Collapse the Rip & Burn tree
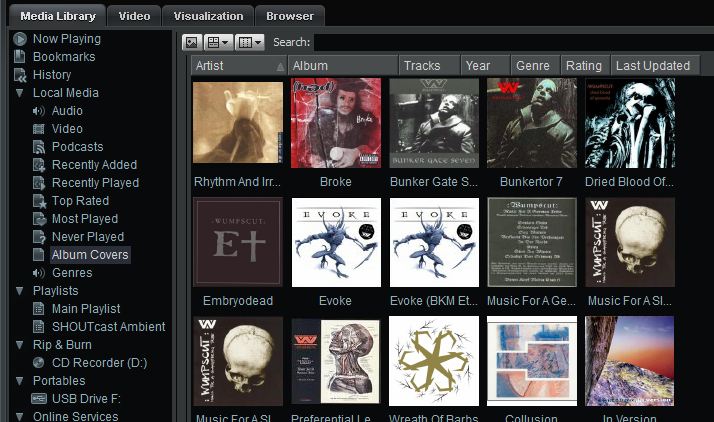The width and height of the screenshot is (714, 422). [20, 345]
